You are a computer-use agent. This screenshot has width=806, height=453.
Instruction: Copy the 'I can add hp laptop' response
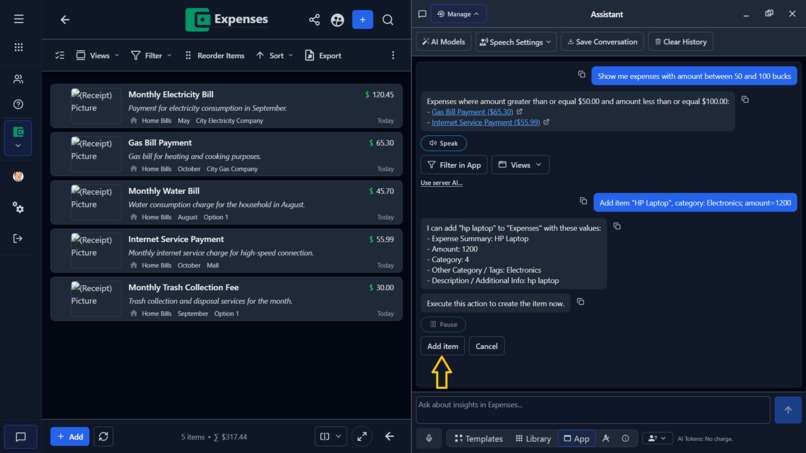tap(617, 226)
